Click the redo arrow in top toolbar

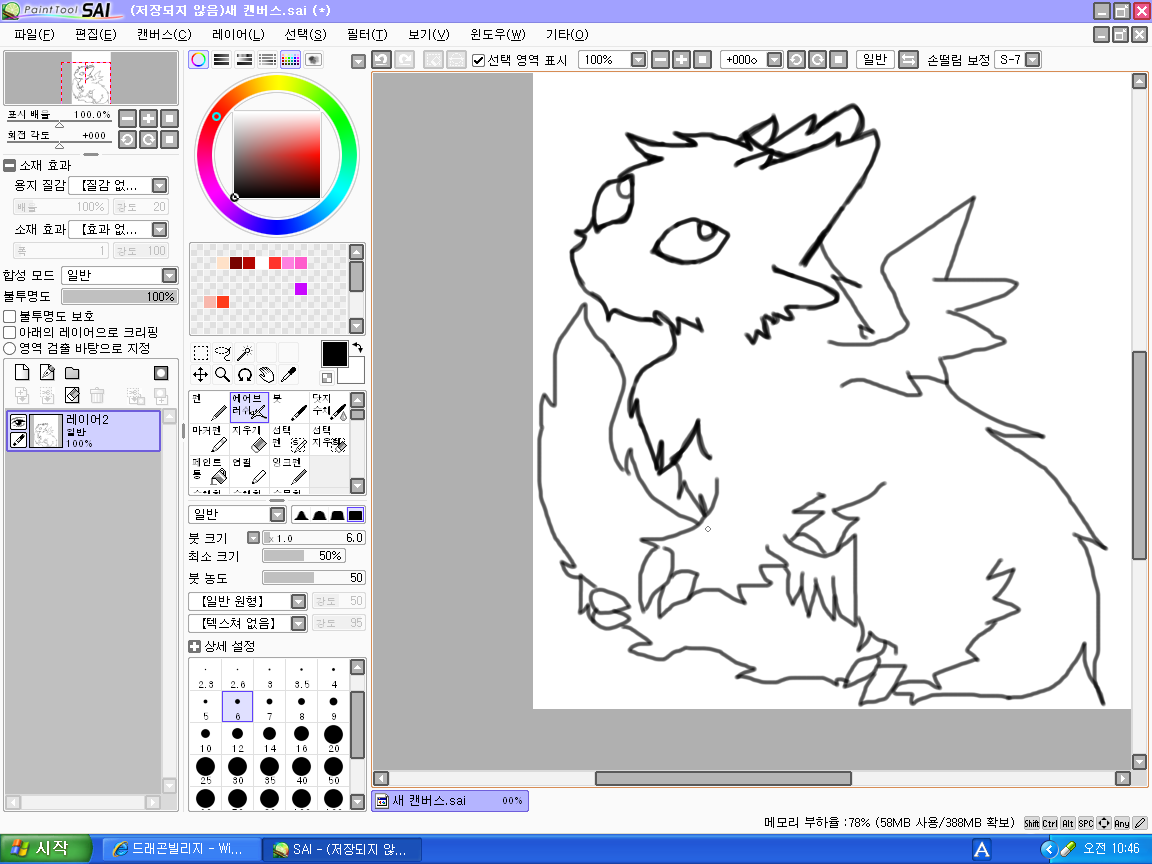pos(404,60)
